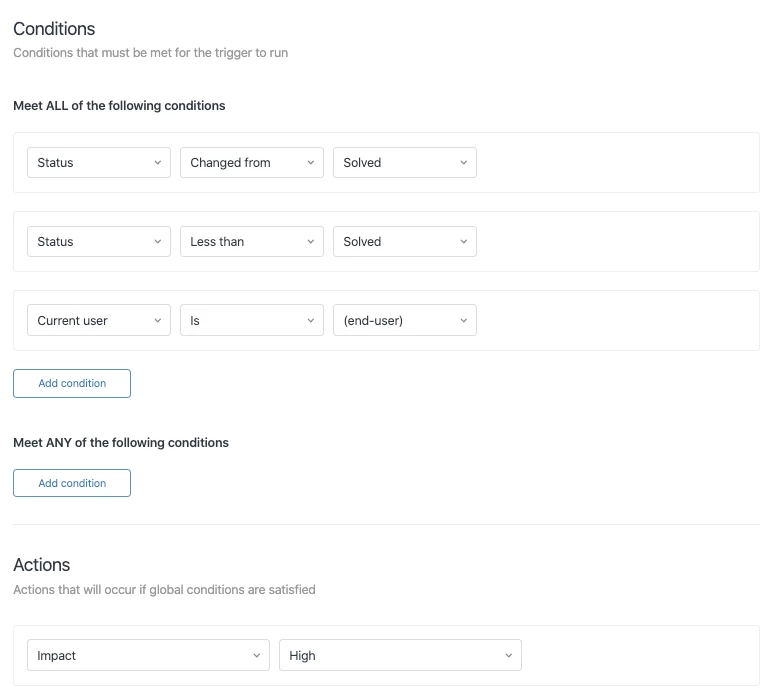This screenshot has width=773, height=697.
Task: Click 'Add condition' under Meet ALL conditions
Action: tap(72, 384)
